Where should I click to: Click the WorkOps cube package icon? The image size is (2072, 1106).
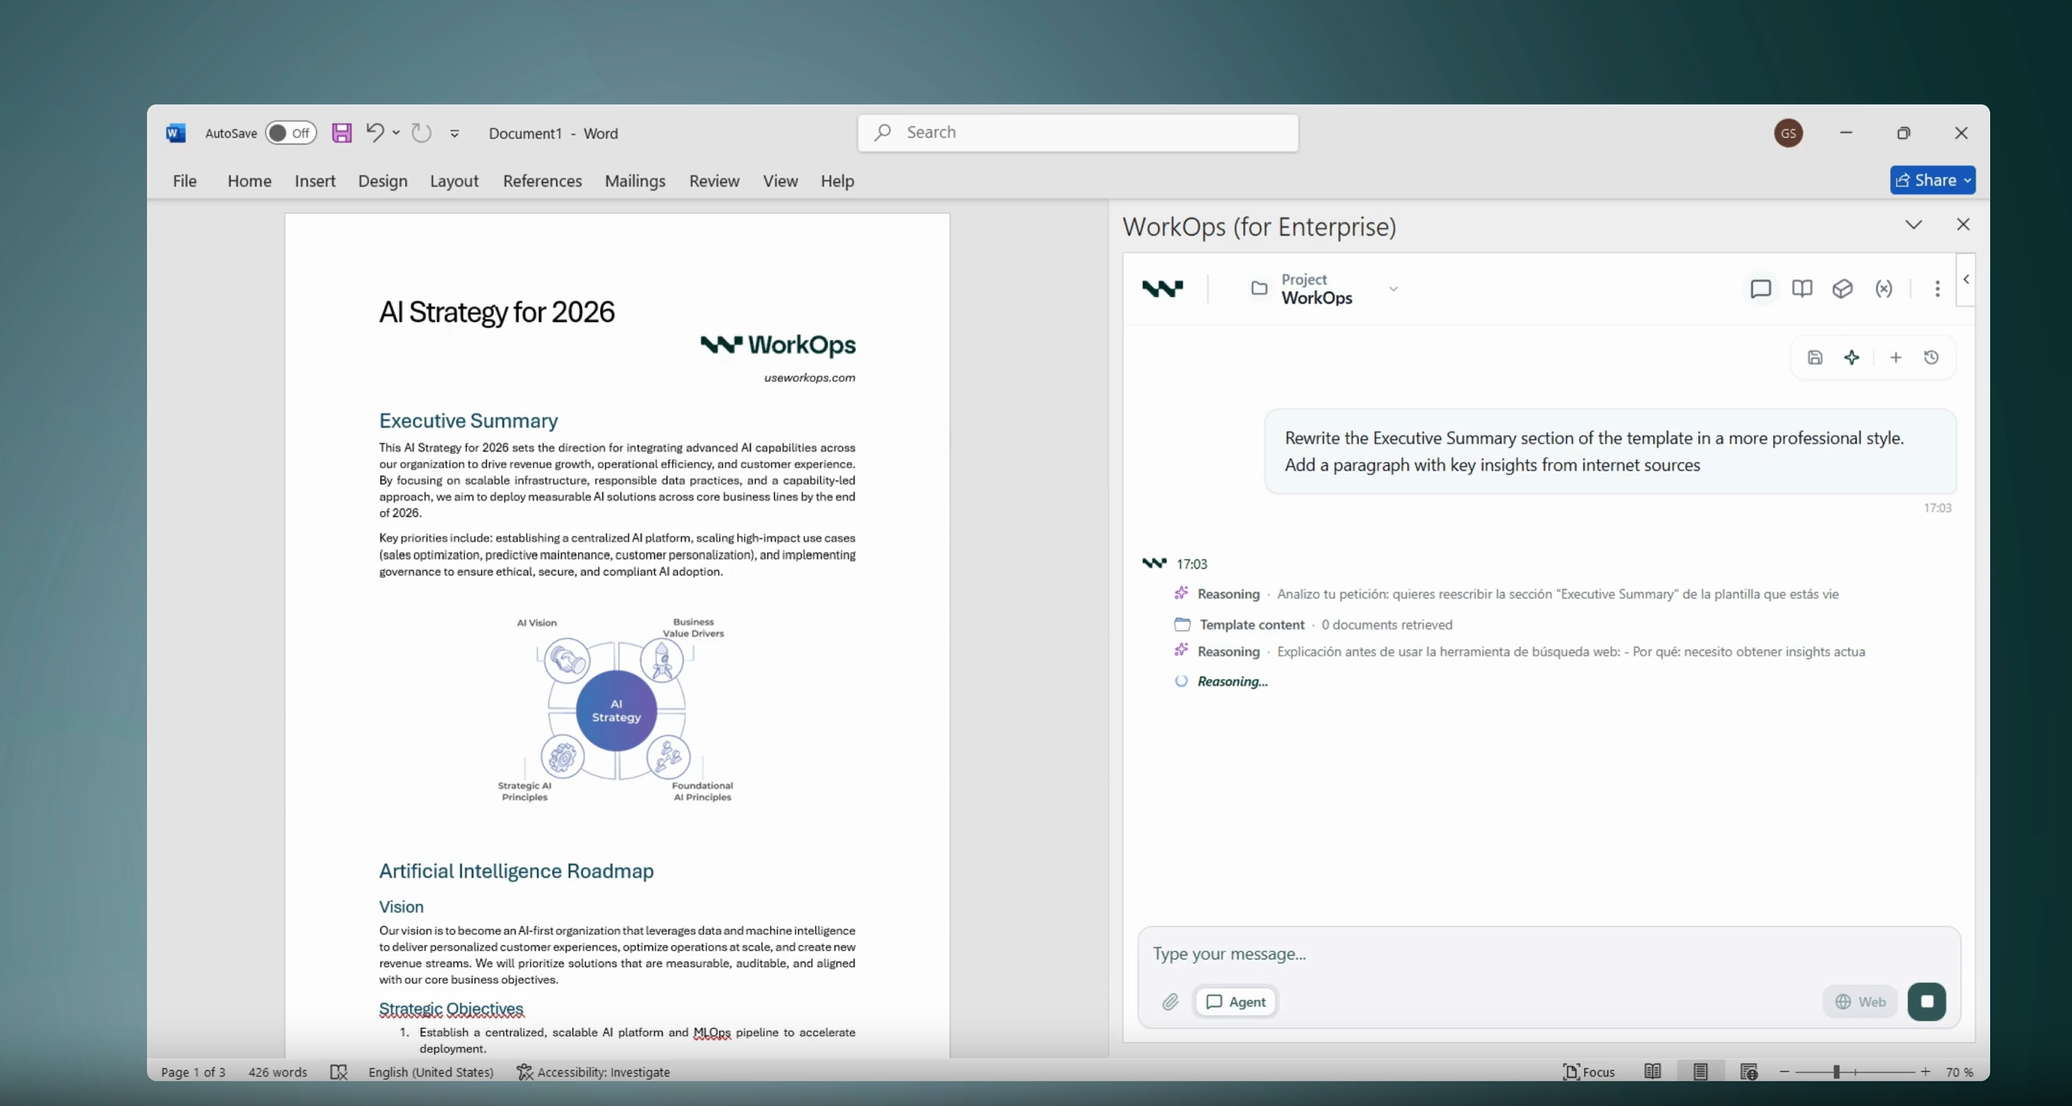click(x=1842, y=289)
